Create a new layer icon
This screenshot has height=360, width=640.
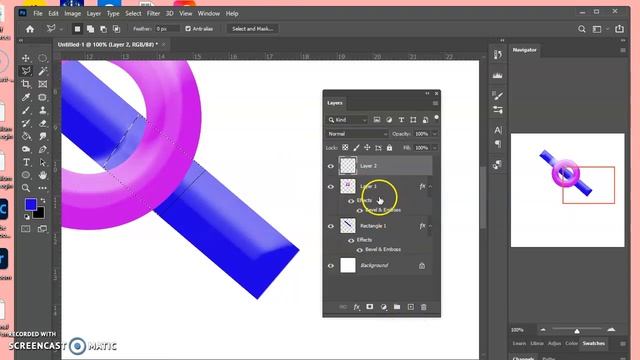[411, 307]
